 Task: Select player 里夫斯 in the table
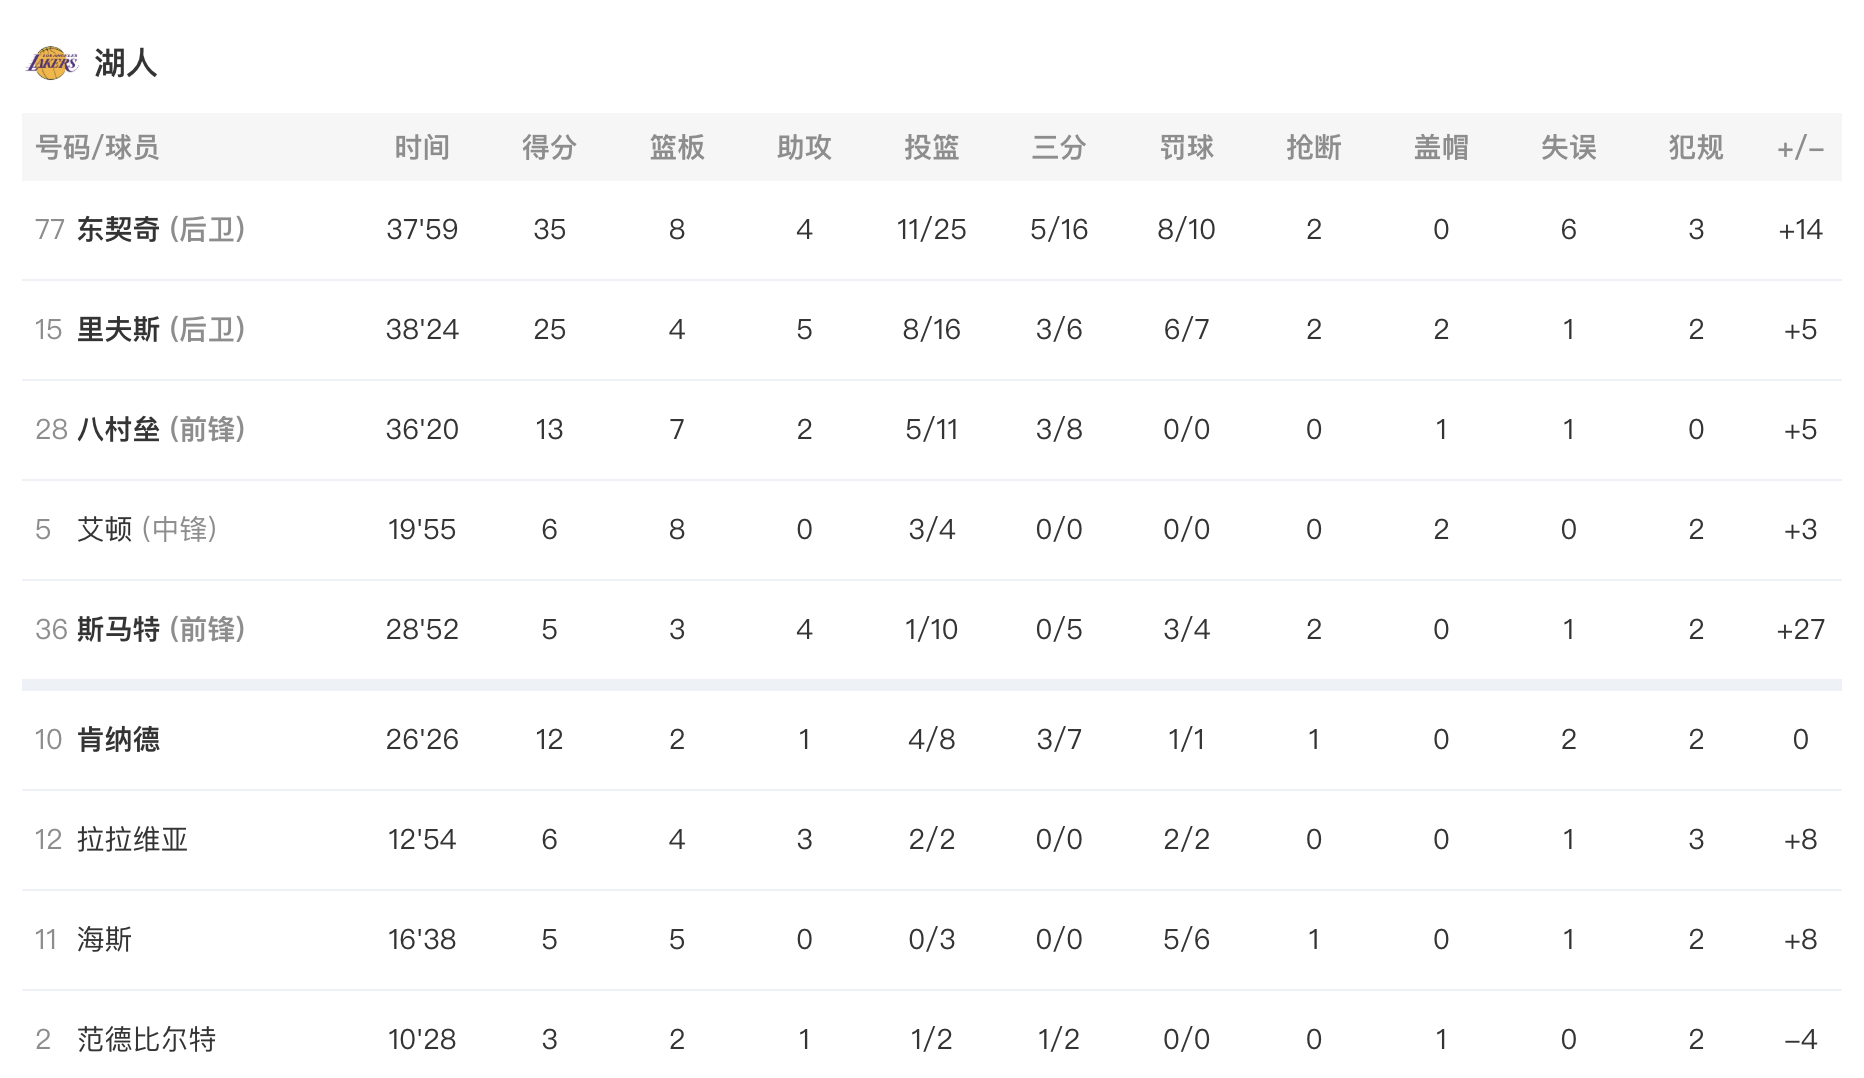118,330
